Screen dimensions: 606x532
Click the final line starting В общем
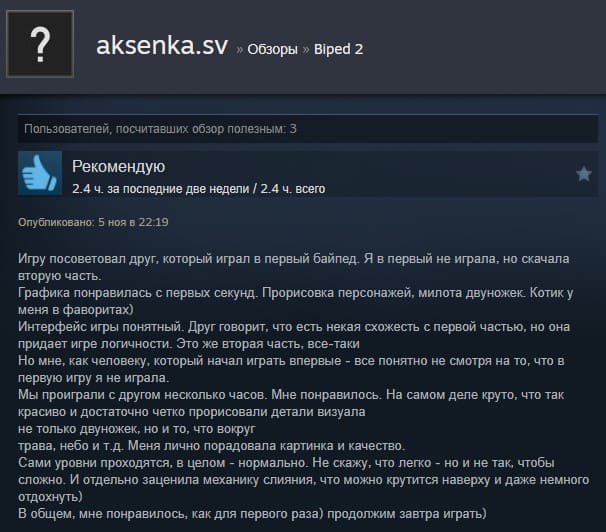[252, 513]
